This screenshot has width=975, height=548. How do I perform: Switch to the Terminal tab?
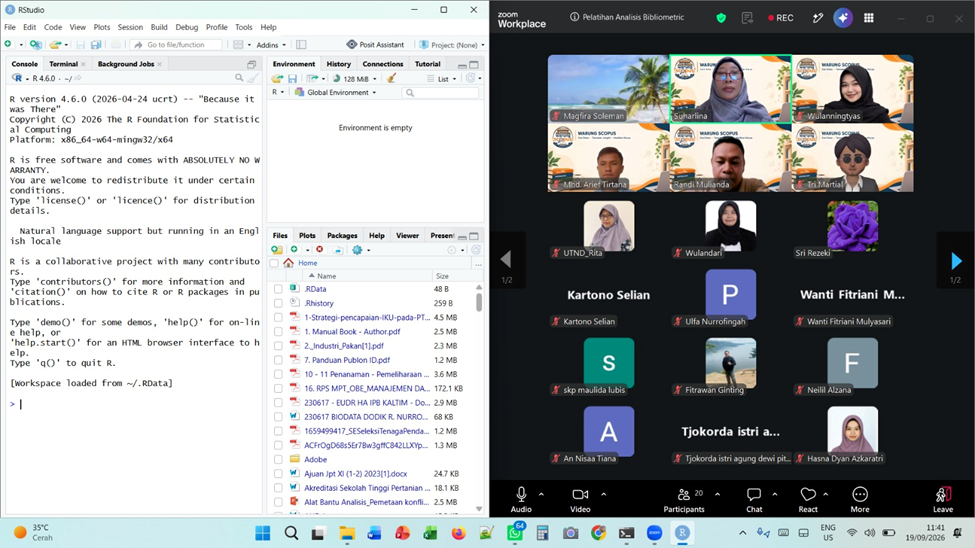63,64
